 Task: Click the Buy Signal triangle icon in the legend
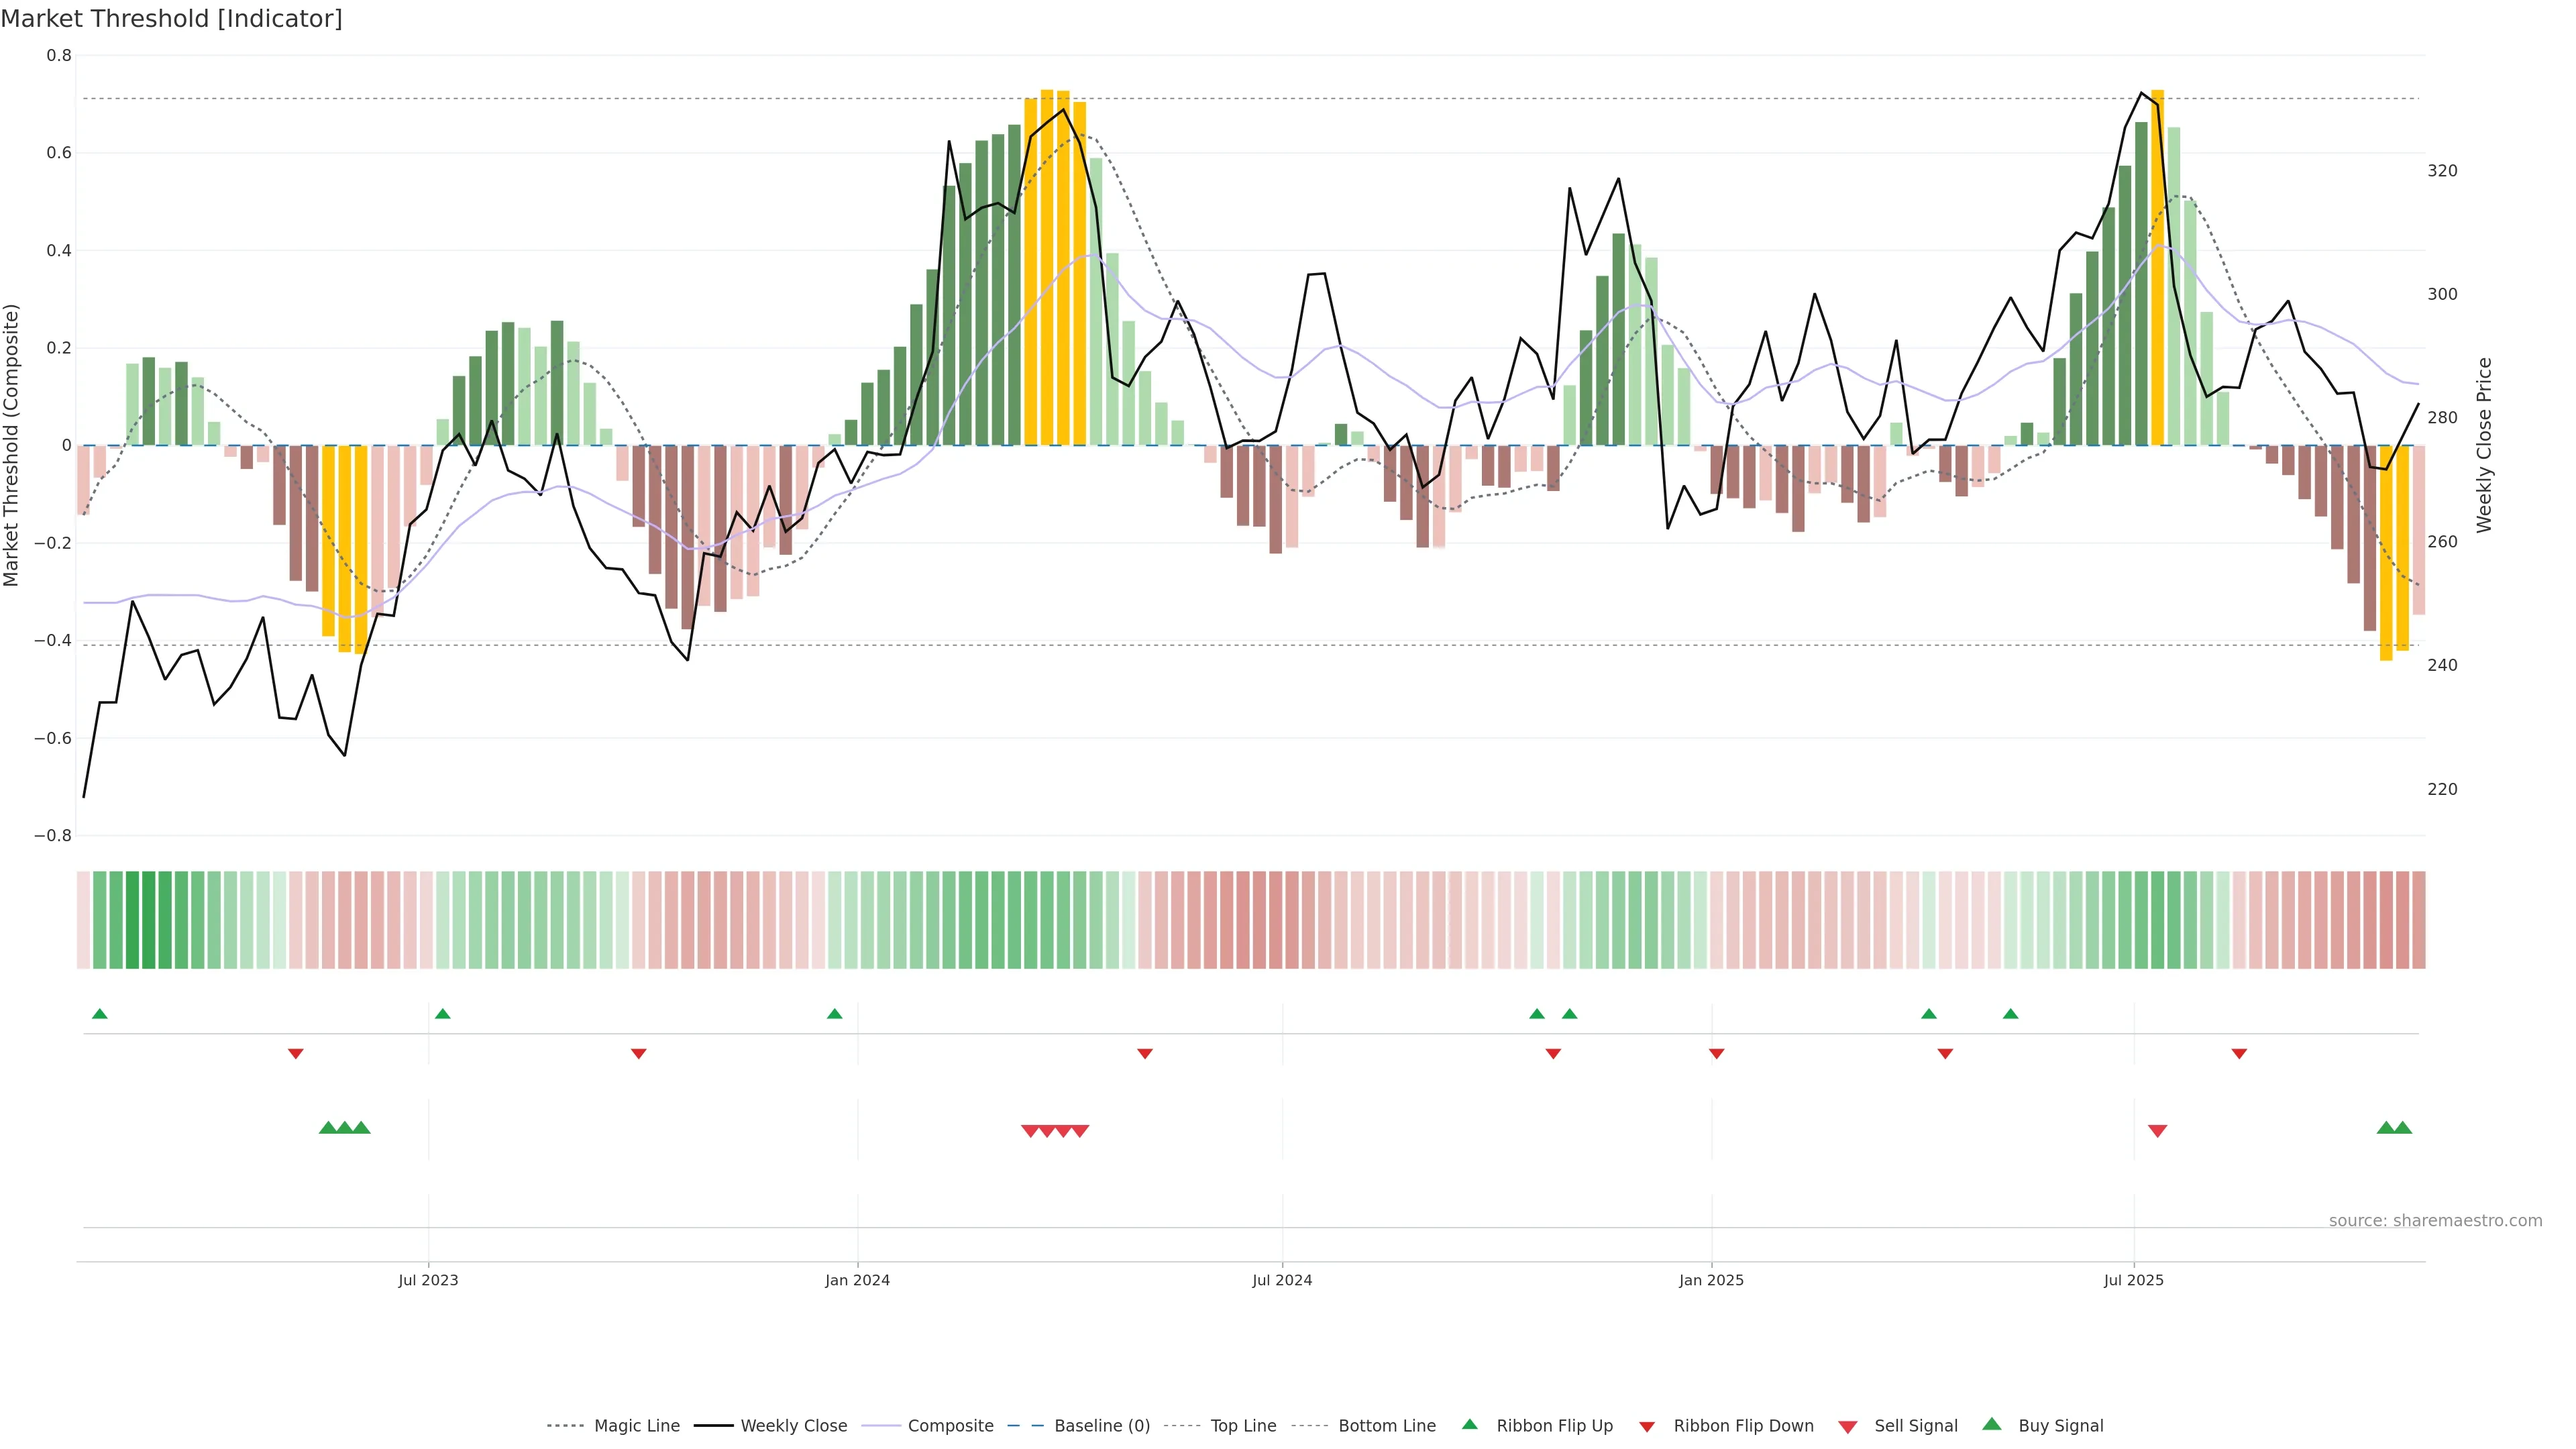tap(1991, 1424)
